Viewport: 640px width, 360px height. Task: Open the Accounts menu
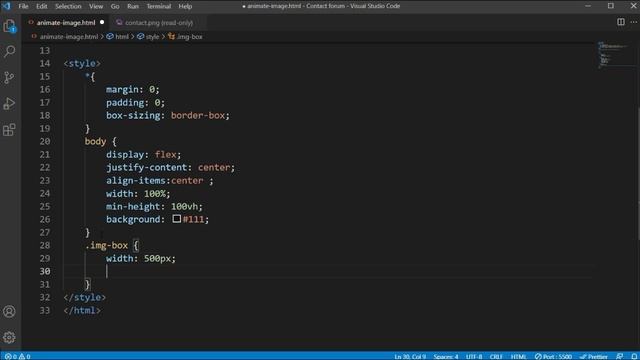[9, 311]
